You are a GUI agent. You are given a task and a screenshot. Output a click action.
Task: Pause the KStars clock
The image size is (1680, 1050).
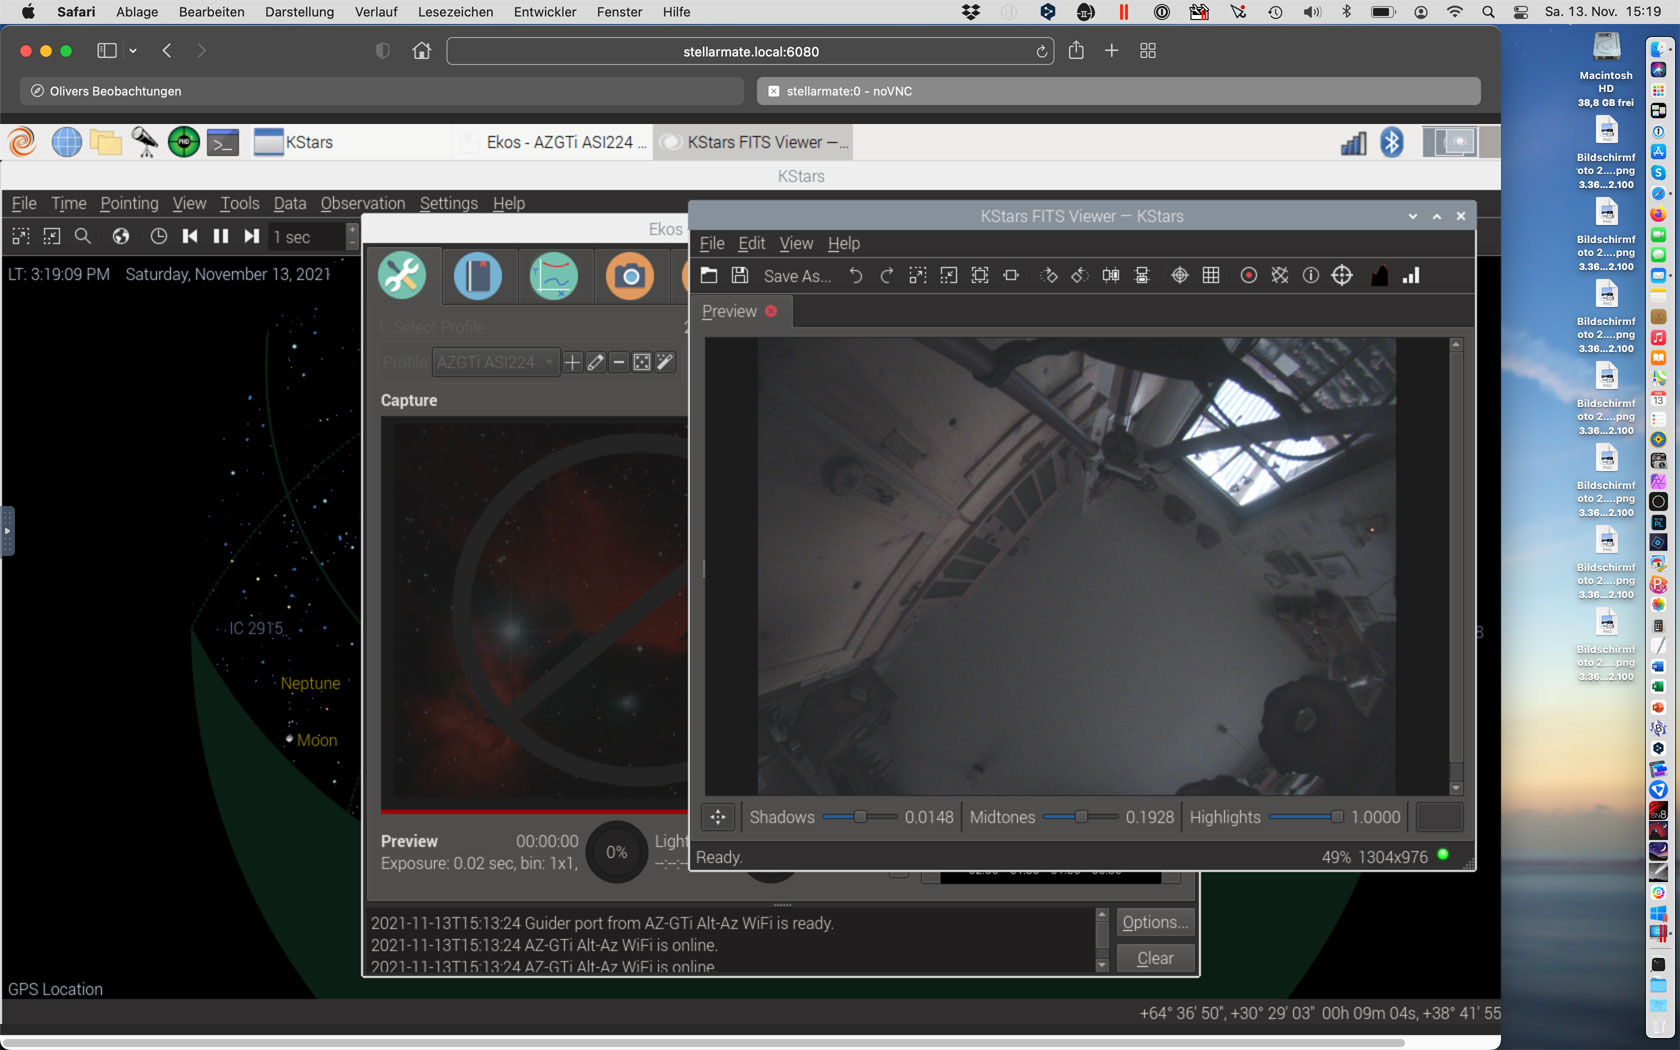[x=221, y=236]
